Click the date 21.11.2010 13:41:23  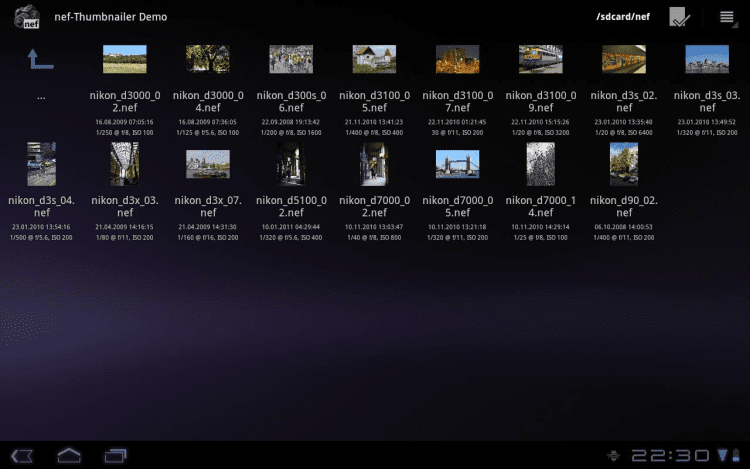[x=375, y=122]
